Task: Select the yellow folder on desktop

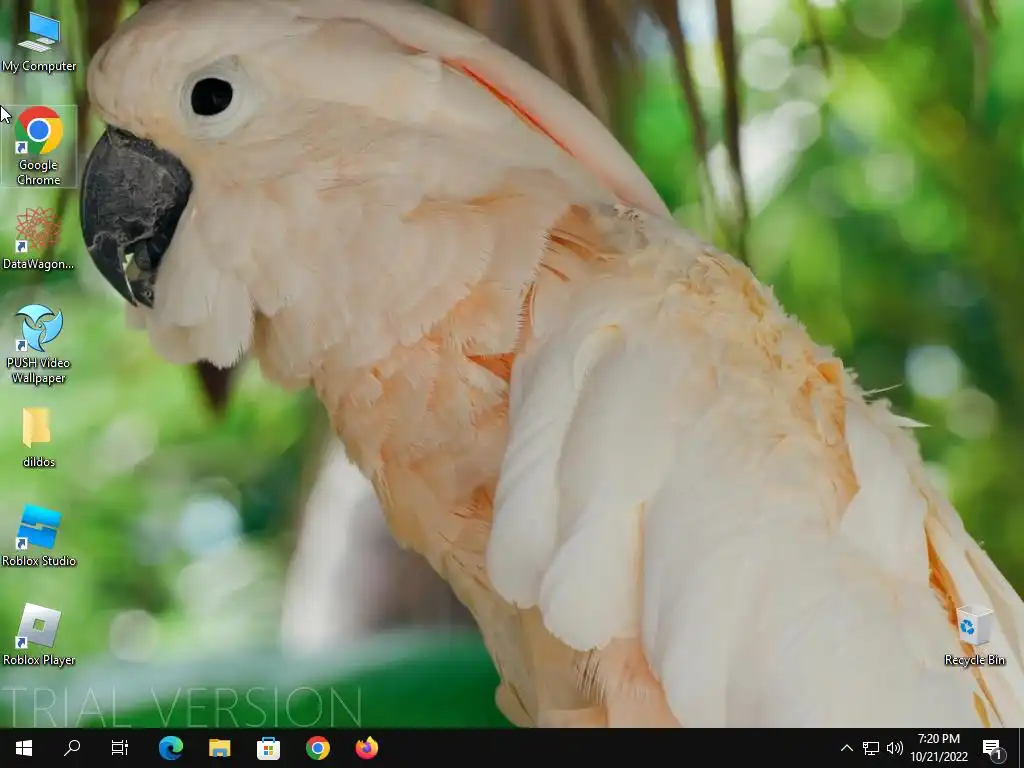Action: coord(39,438)
